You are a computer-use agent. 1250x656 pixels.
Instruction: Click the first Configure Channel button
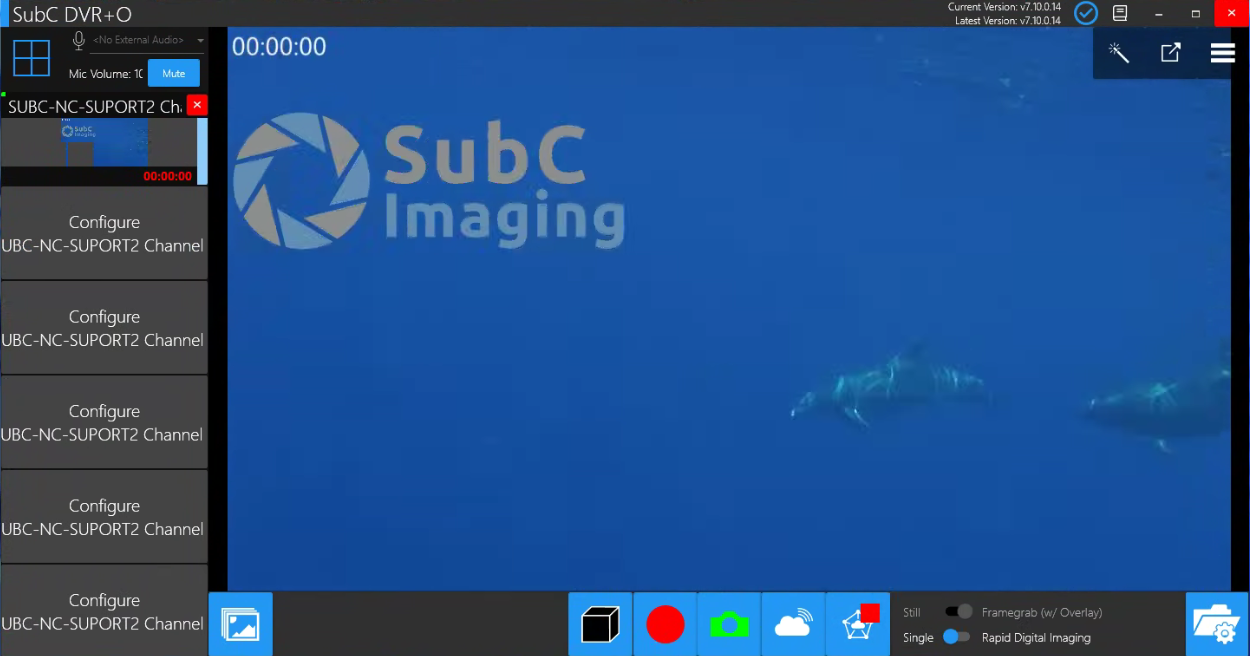104,233
